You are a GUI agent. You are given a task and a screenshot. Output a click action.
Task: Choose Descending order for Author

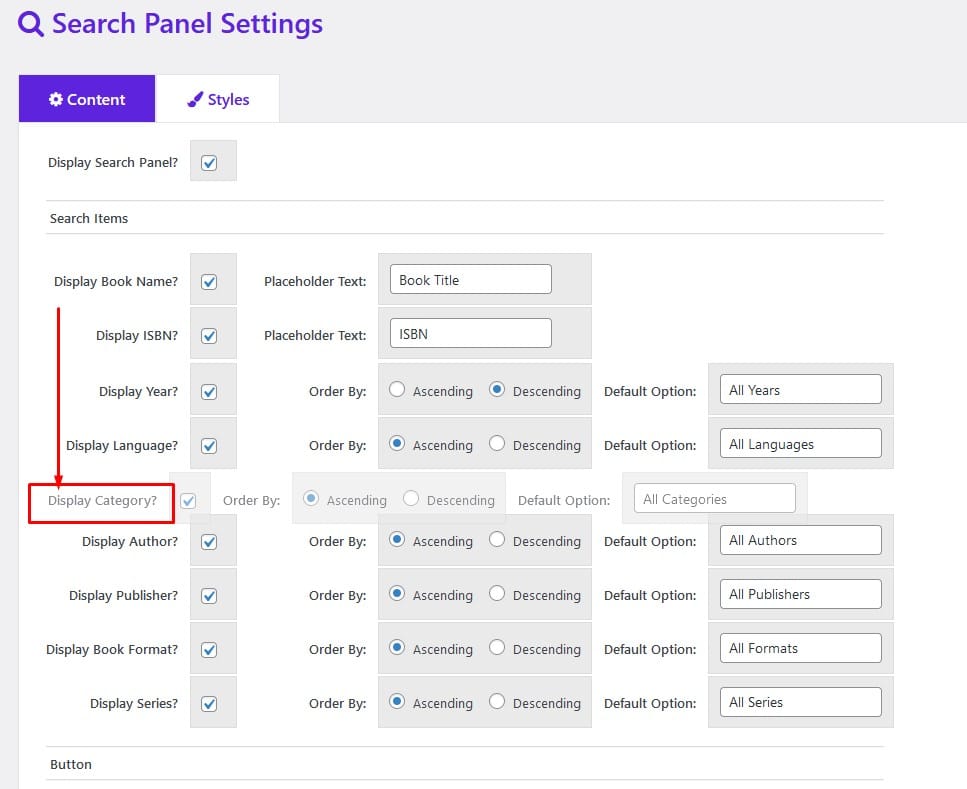tap(497, 540)
